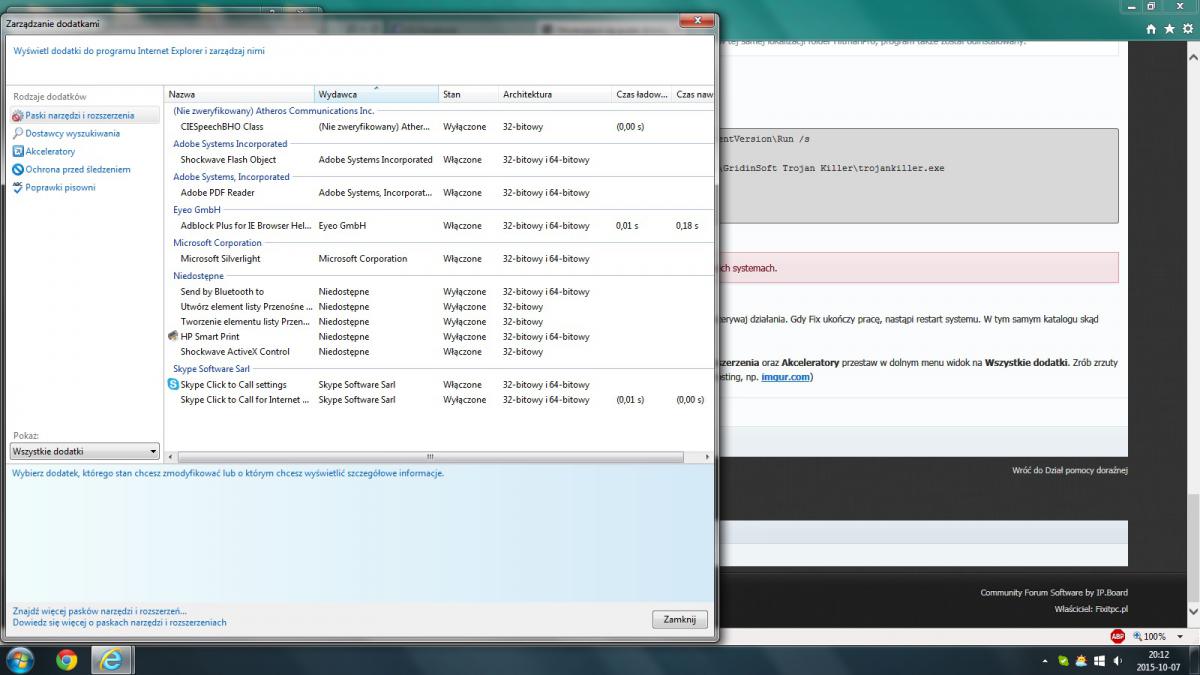Sort list by Czas ładowania column
The width and height of the screenshot is (1200, 675).
[x=642, y=94]
